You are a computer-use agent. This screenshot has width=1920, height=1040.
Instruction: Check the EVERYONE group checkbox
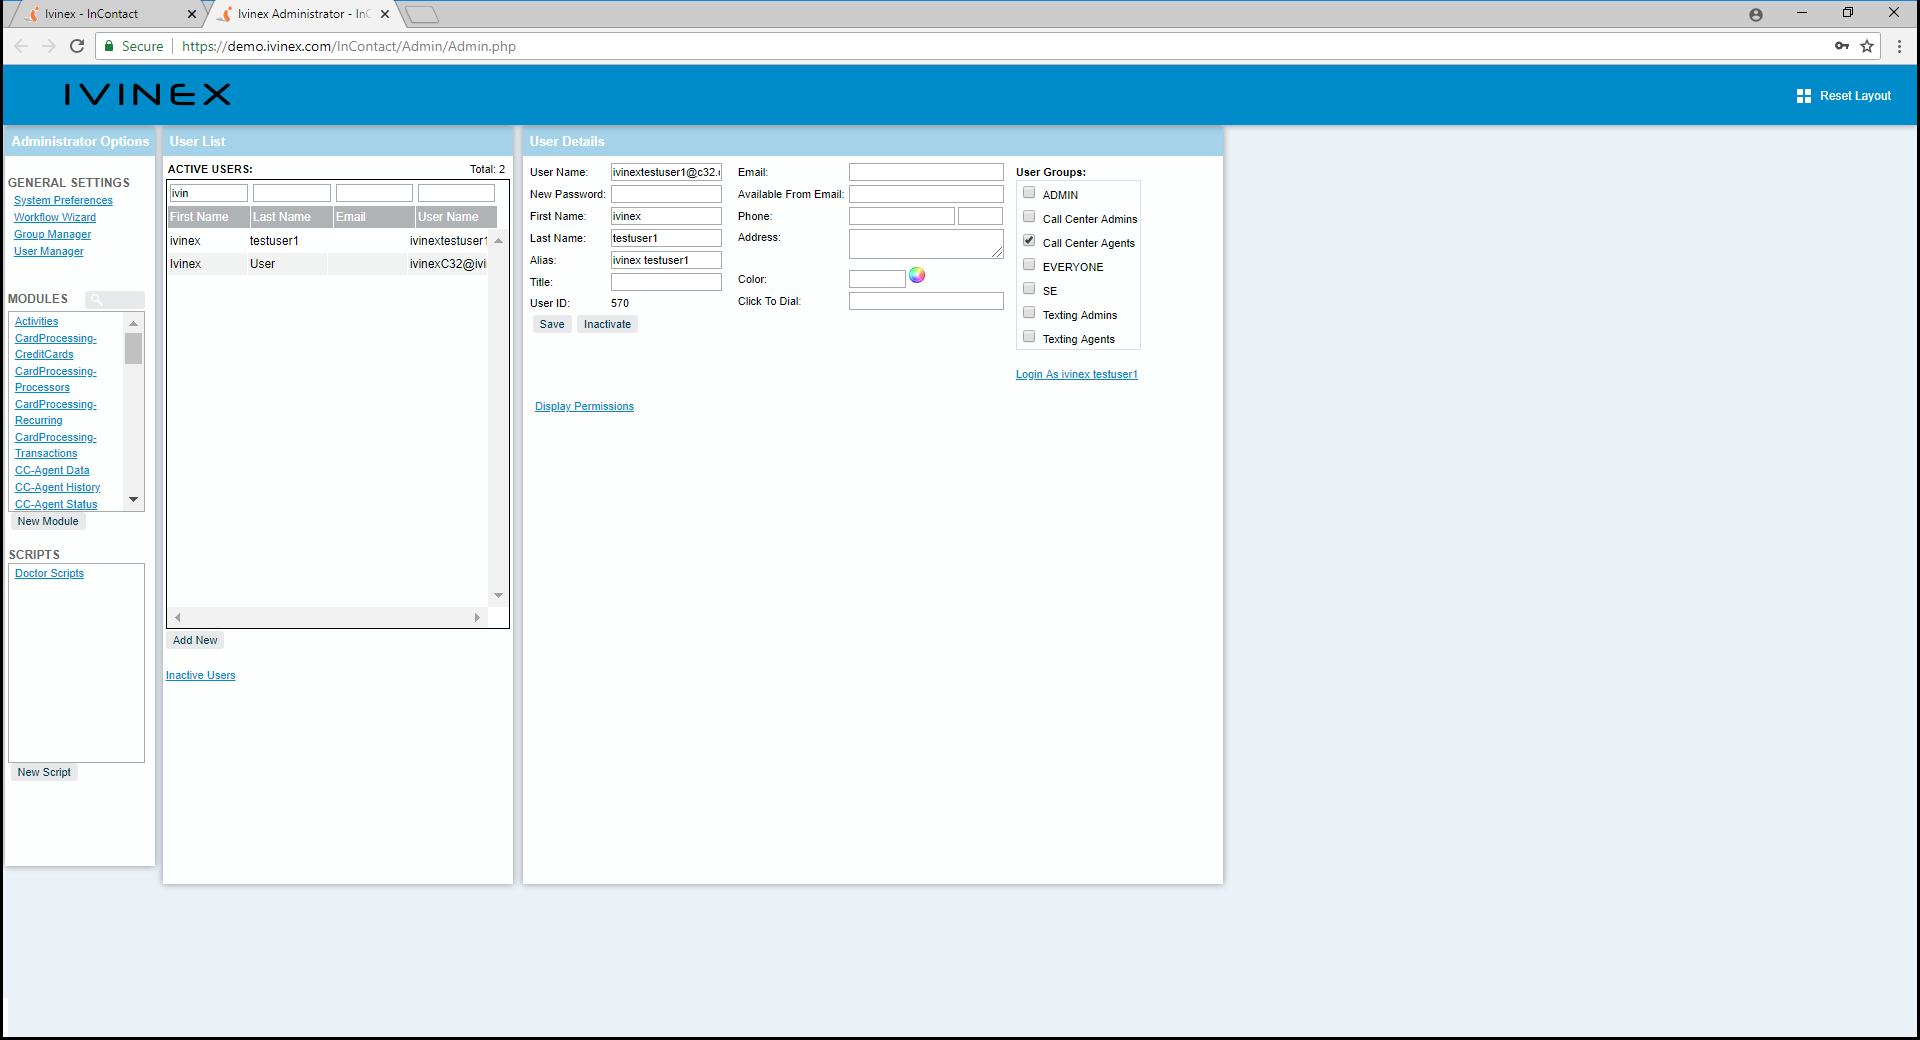(1029, 264)
